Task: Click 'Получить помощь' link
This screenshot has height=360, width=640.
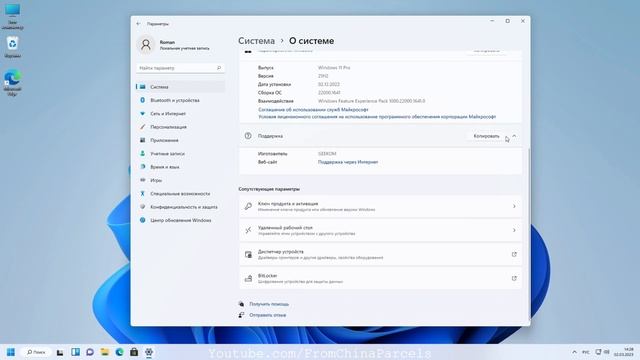Action: pos(269,304)
